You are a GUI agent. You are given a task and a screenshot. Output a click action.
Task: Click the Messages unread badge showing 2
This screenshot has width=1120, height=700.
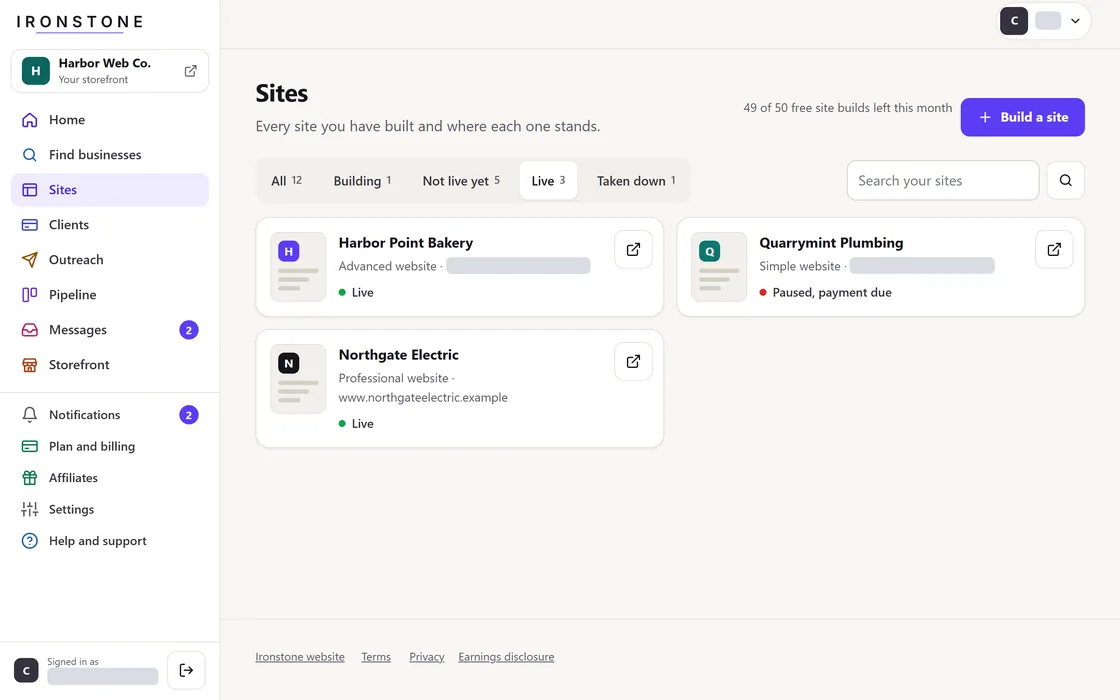[x=189, y=330]
